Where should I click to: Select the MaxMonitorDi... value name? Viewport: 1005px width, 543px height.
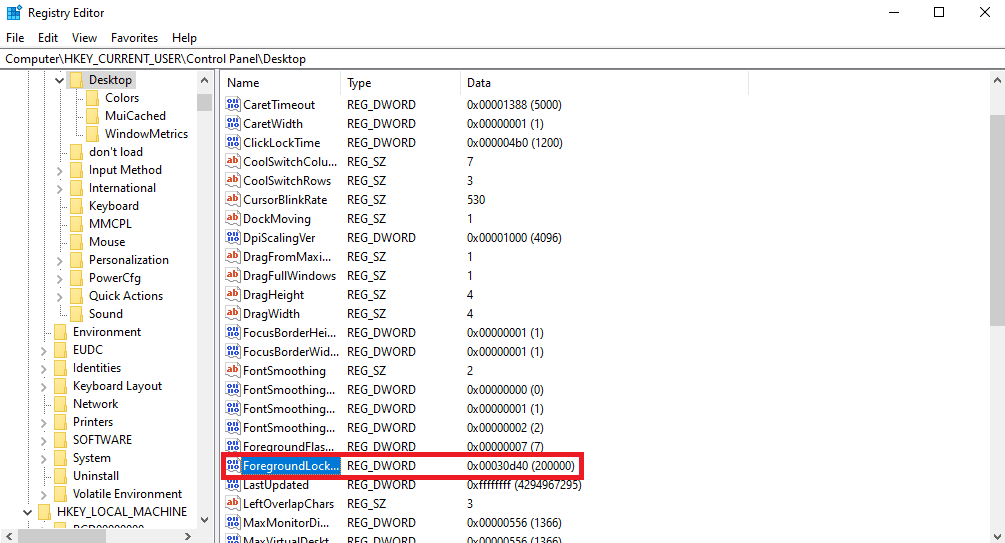tap(286, 522)
